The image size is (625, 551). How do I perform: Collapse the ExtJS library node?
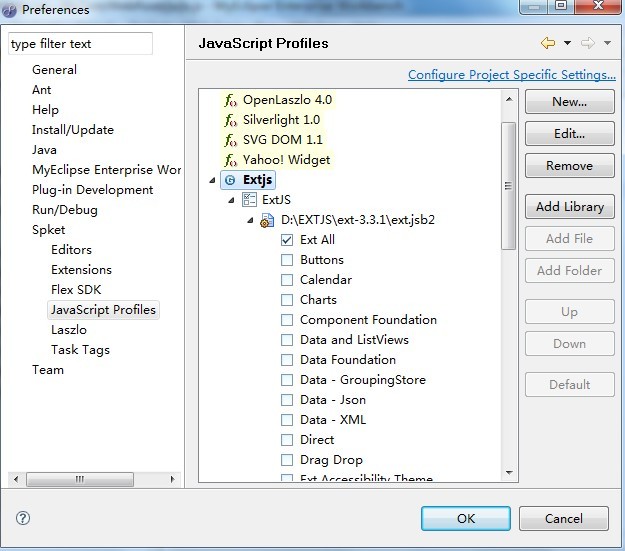231,201
